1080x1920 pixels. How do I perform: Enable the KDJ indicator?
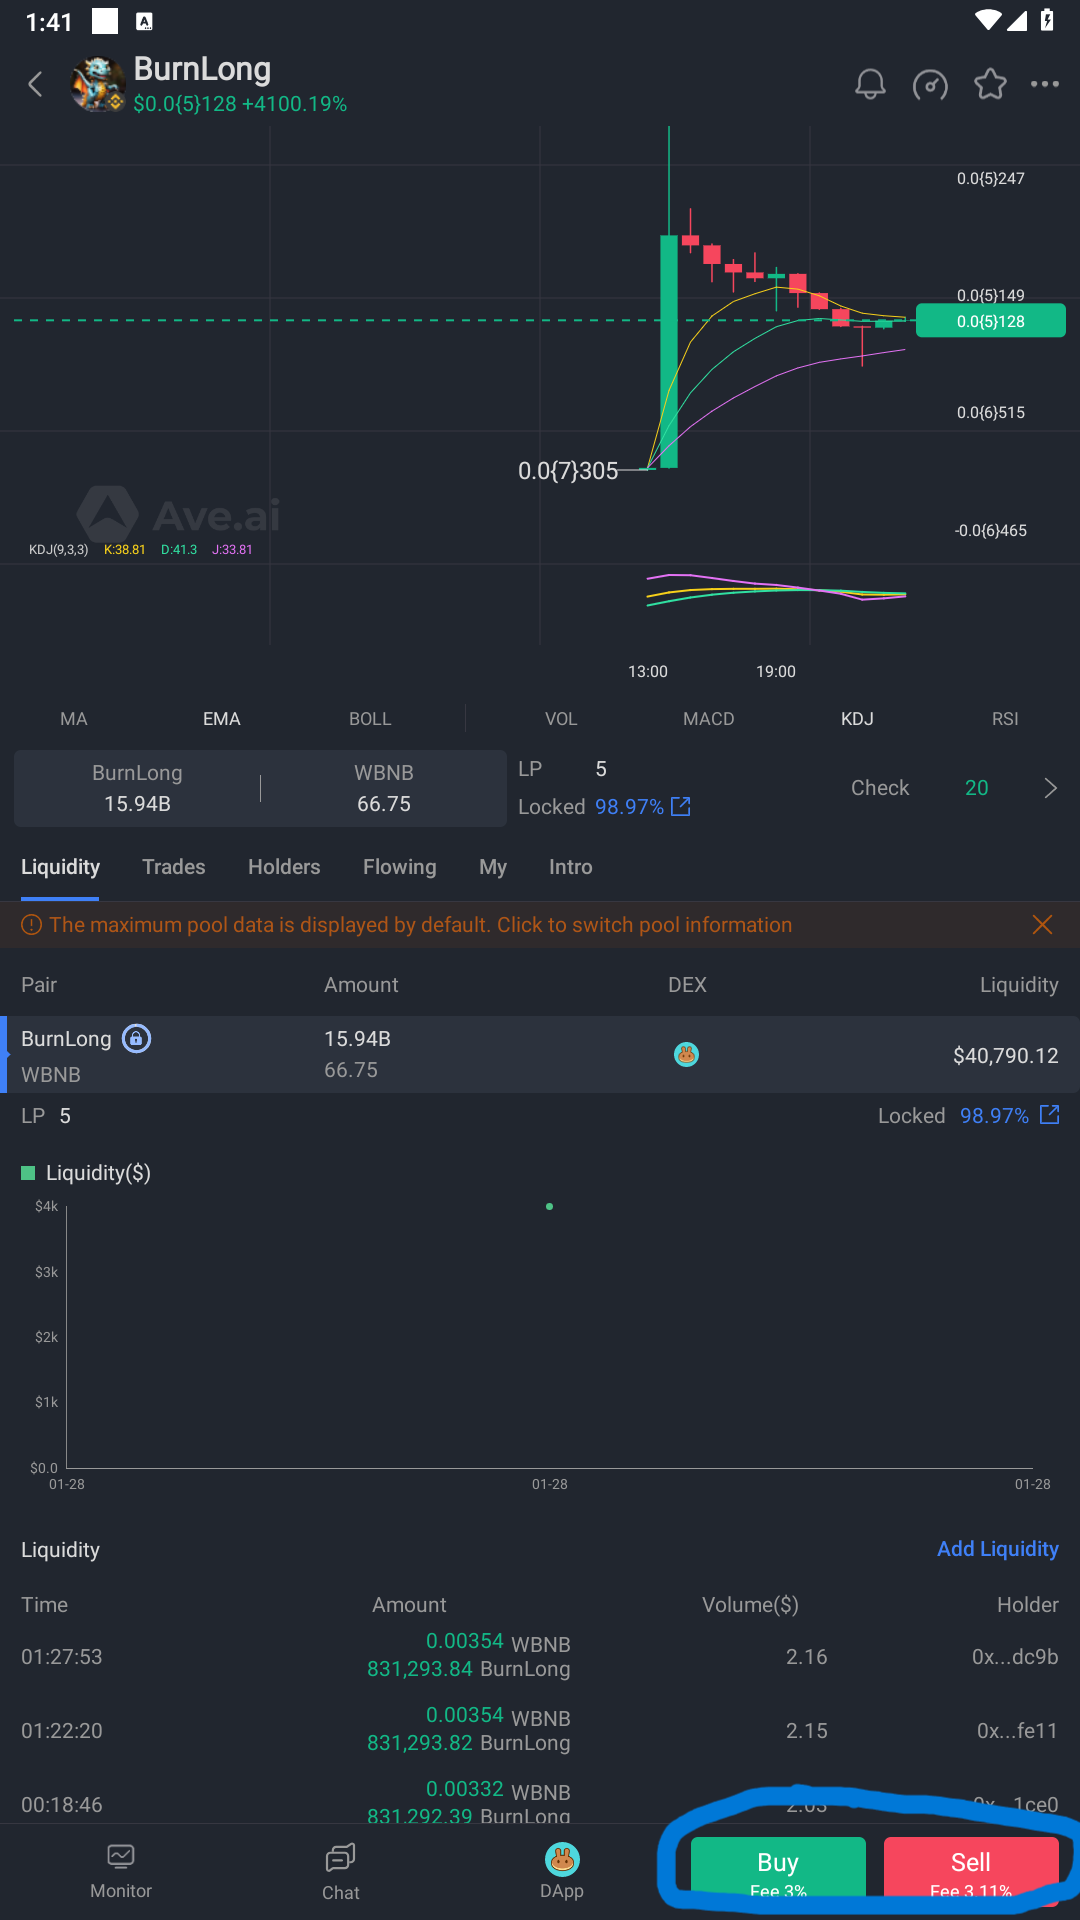tap(857, 719)
